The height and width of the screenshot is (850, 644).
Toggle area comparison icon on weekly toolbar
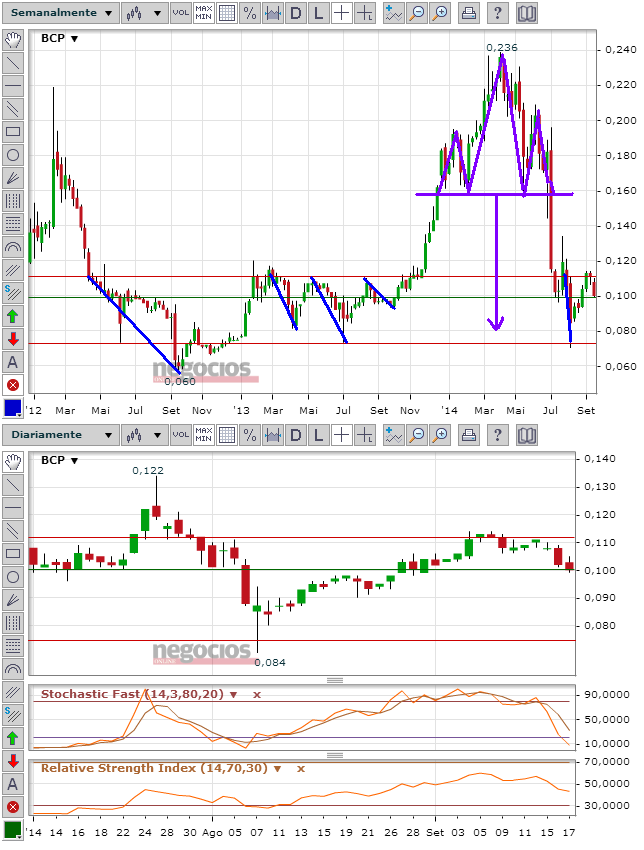coord(273,13)
